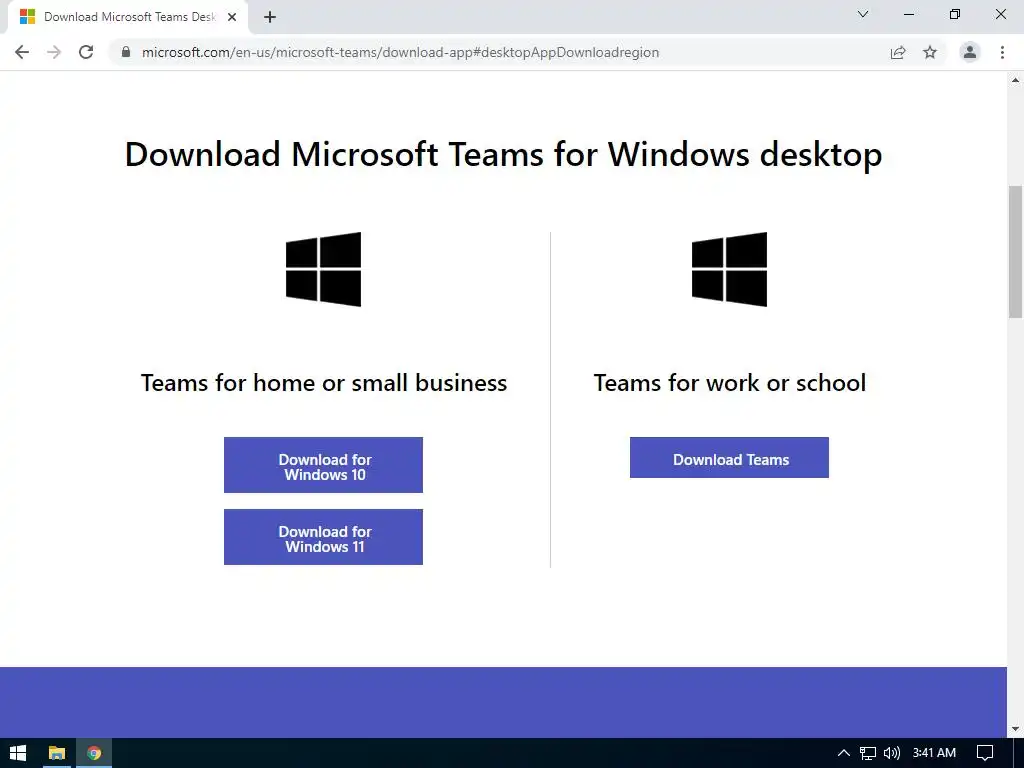Open the Windows Start menu
The width and height of the screenshot is (1024, 768).
tap(18, 753)
